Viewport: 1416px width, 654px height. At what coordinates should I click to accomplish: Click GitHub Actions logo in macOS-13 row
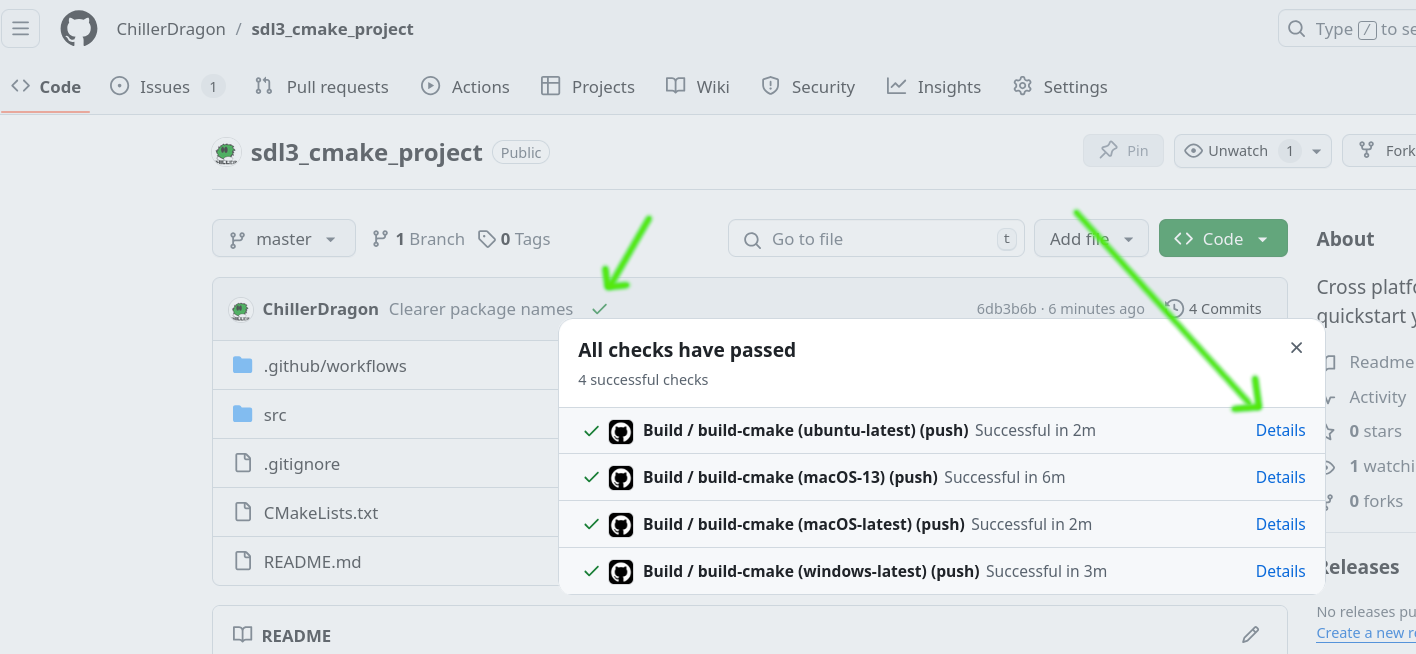pos(621,478)
